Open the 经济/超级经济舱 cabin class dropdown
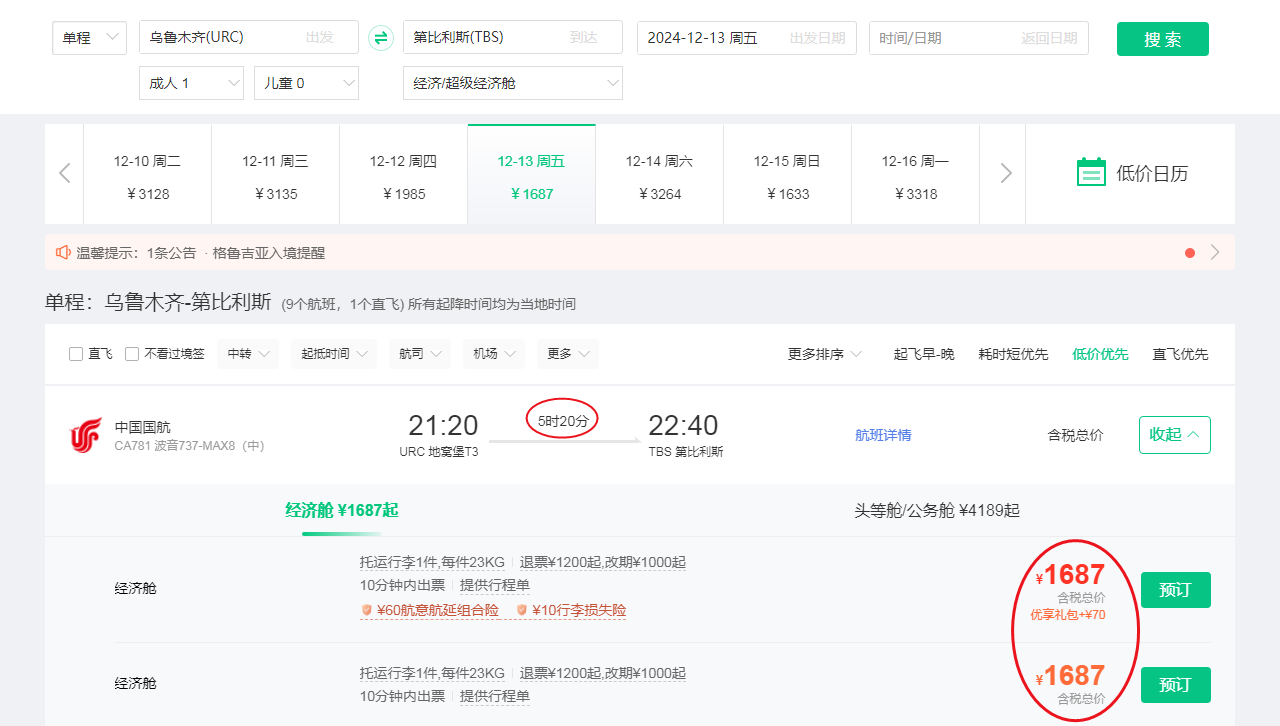The width and height of the screenshot is (1280, 726). (x=513, y=83)
